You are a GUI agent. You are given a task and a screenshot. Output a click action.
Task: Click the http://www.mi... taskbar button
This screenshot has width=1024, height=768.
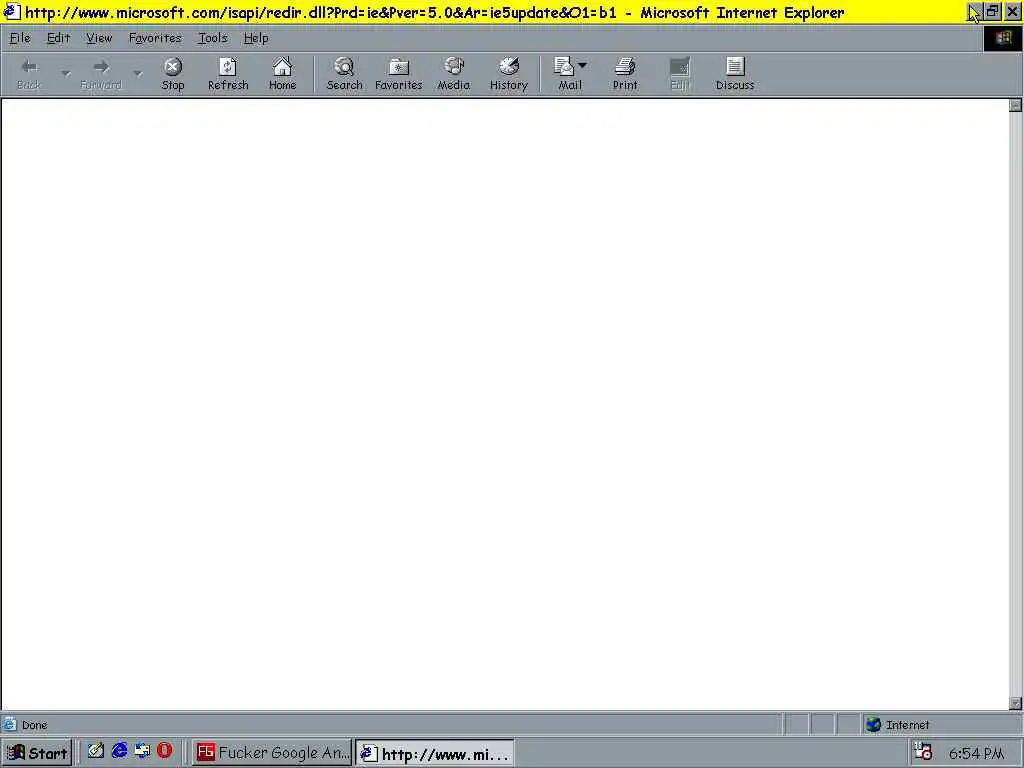pyautogui.click(x=435, y=753)
